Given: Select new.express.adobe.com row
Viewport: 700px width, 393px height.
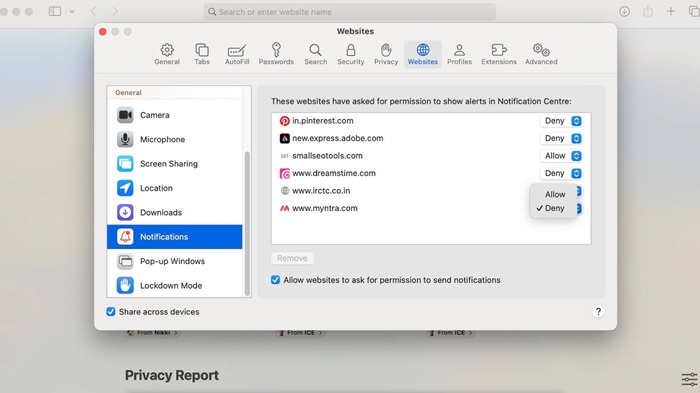Looking at the screenshot, I should tap(431, 138).
